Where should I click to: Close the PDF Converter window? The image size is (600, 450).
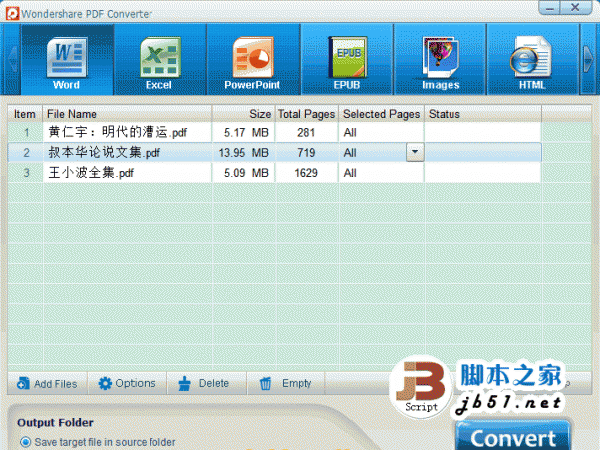click(x=576, y=8)
